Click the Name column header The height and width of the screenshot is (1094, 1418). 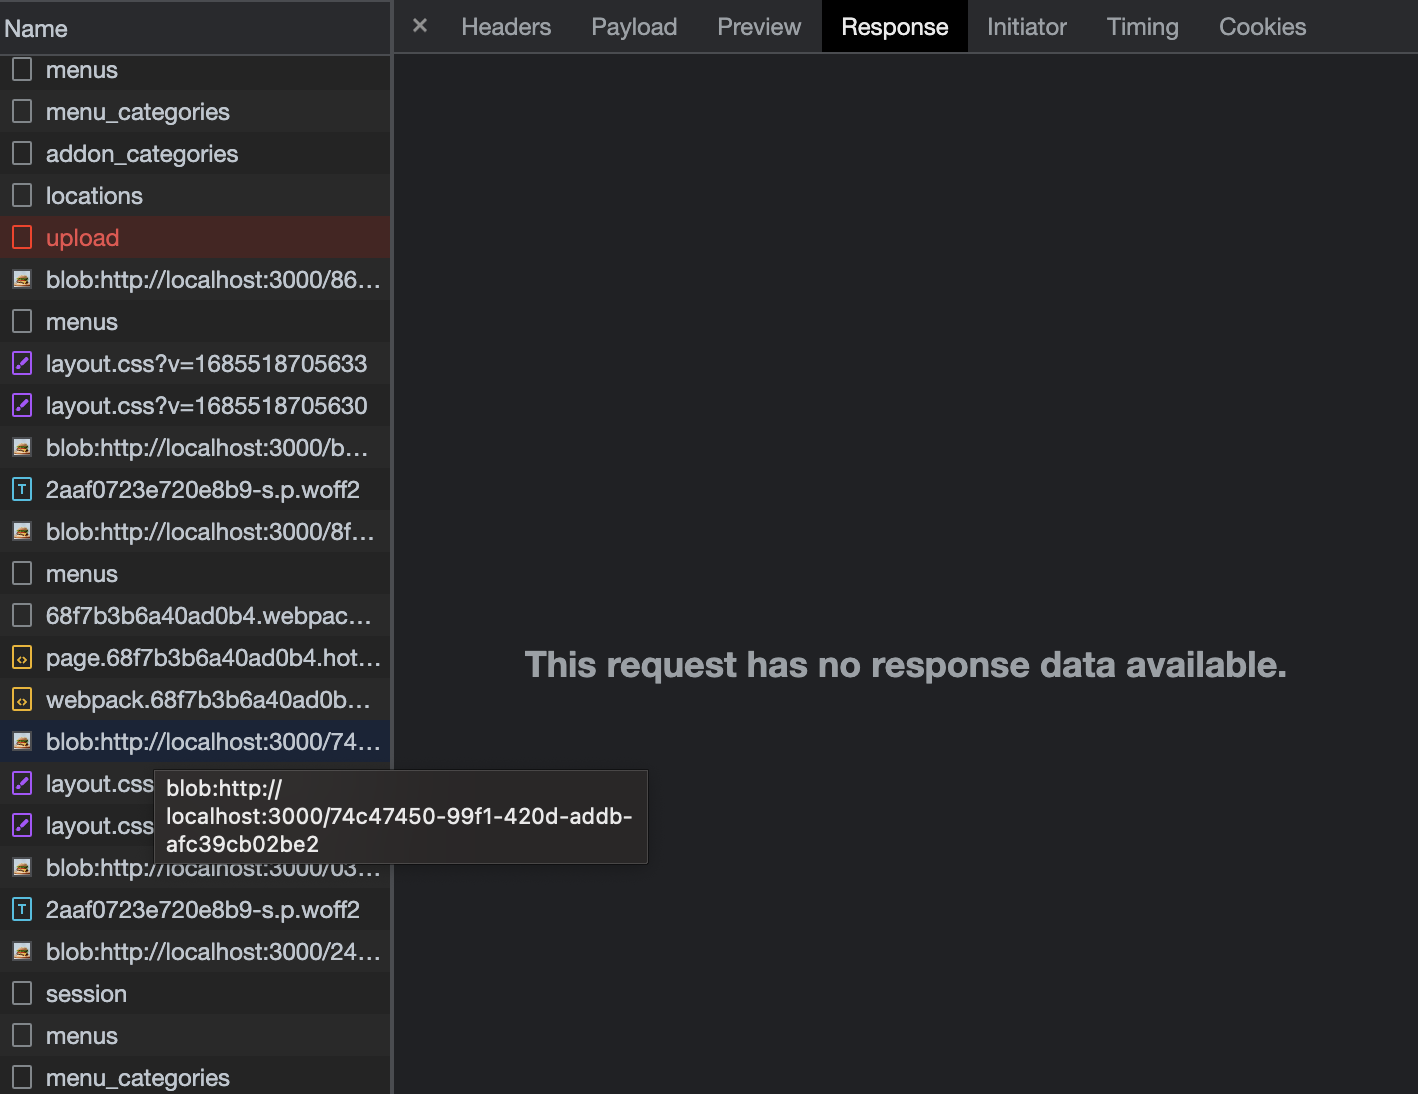point(36,28)
